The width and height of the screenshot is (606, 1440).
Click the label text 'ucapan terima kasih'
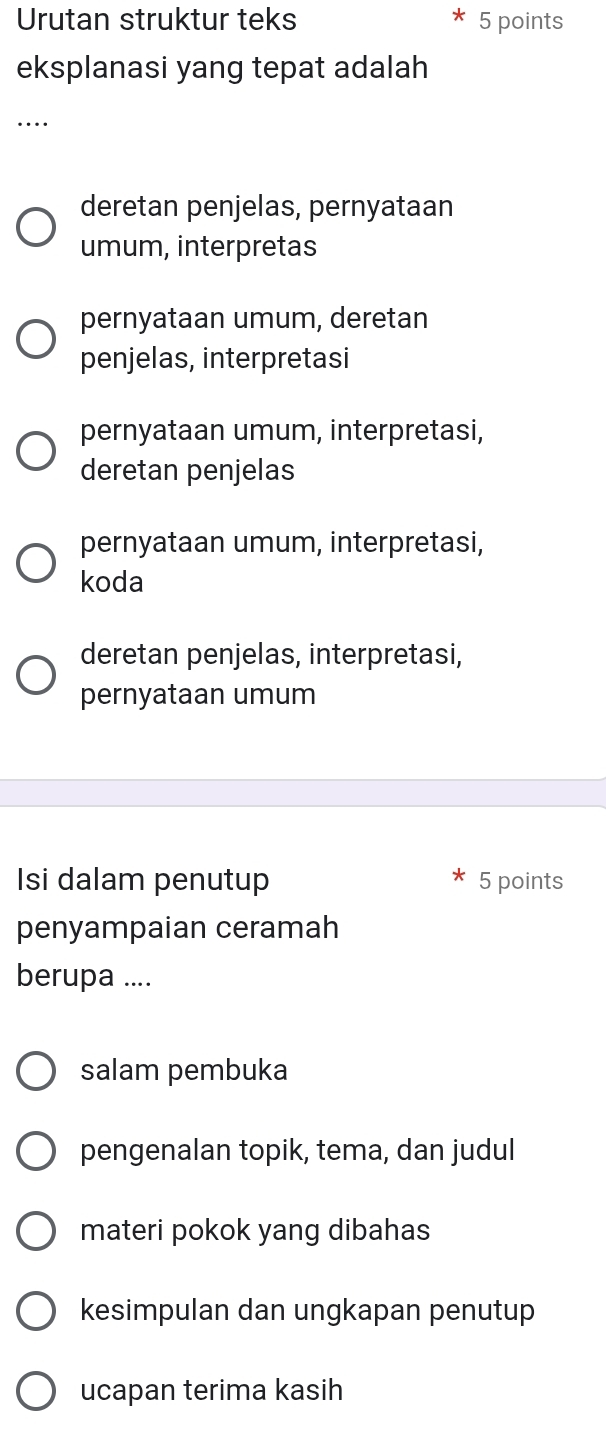click(x=212, y=1390)
